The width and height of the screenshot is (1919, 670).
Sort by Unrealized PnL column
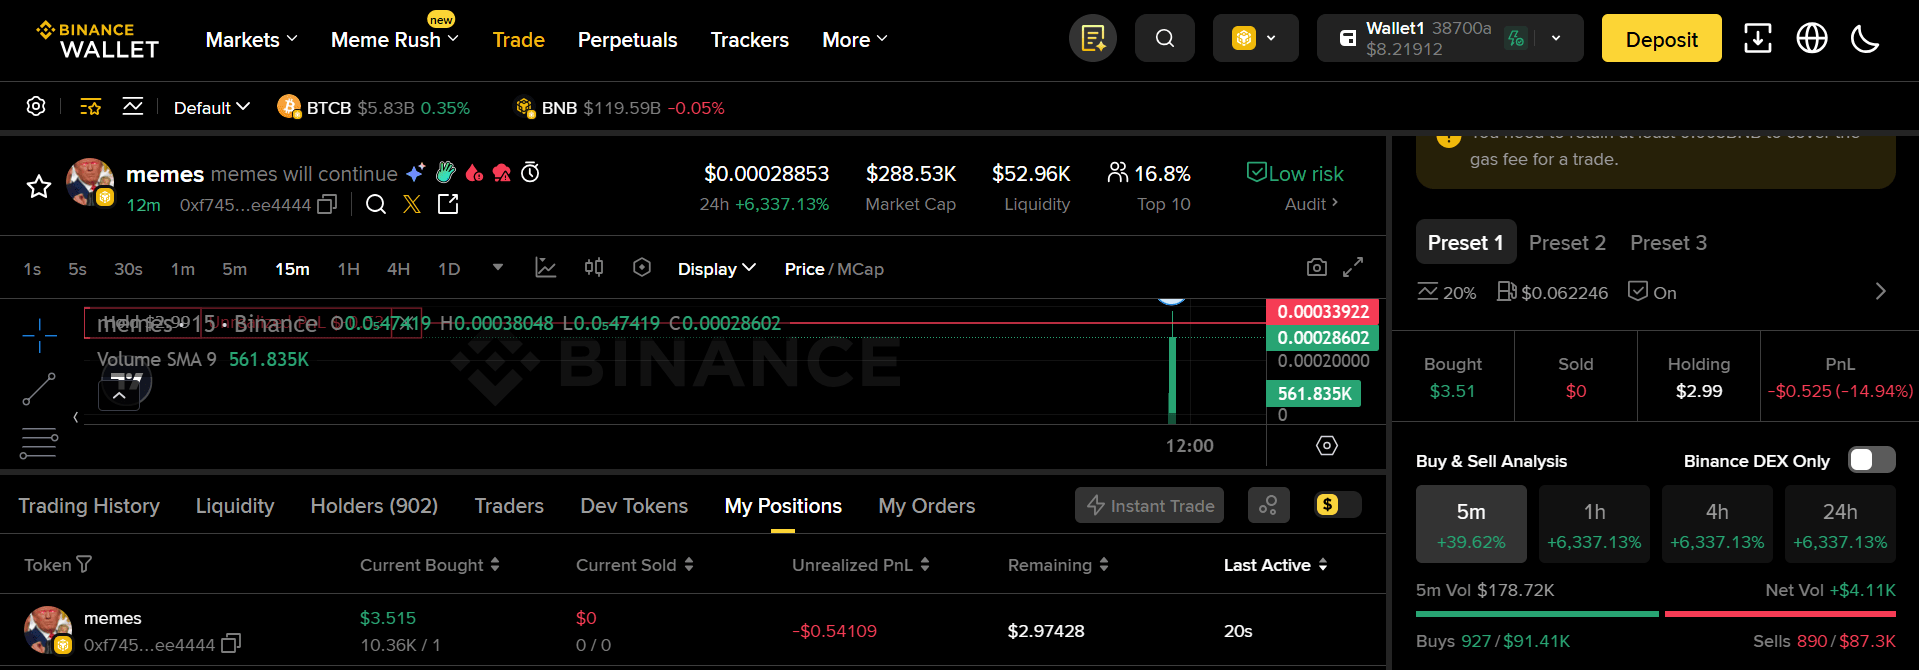[861, 565]
